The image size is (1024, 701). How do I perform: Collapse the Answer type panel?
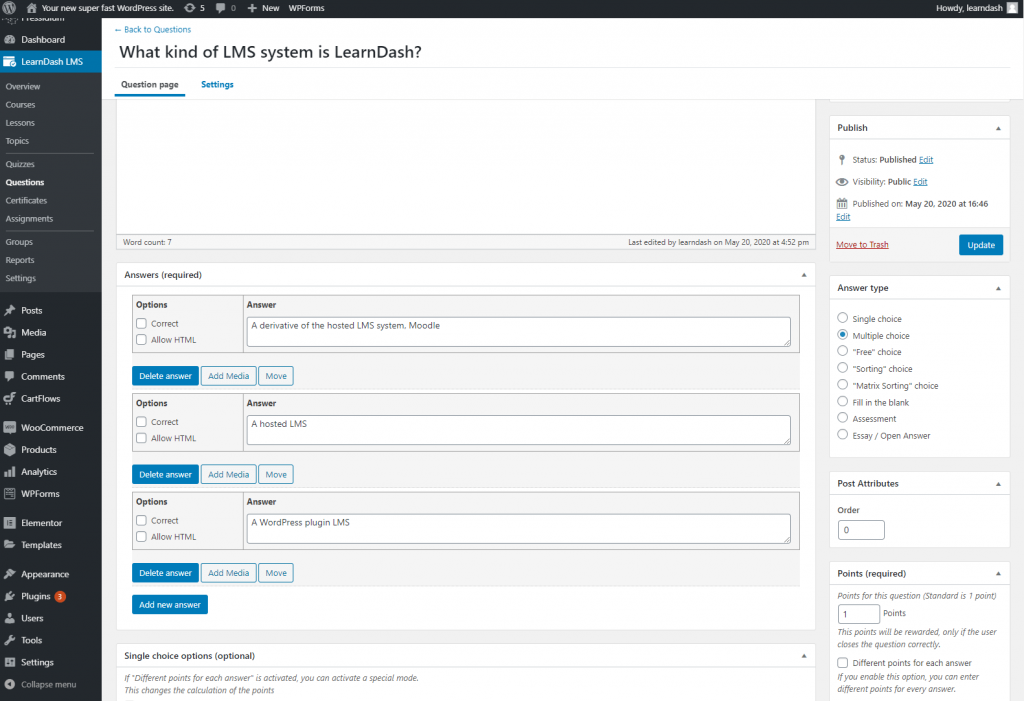(x=997, y=288)
